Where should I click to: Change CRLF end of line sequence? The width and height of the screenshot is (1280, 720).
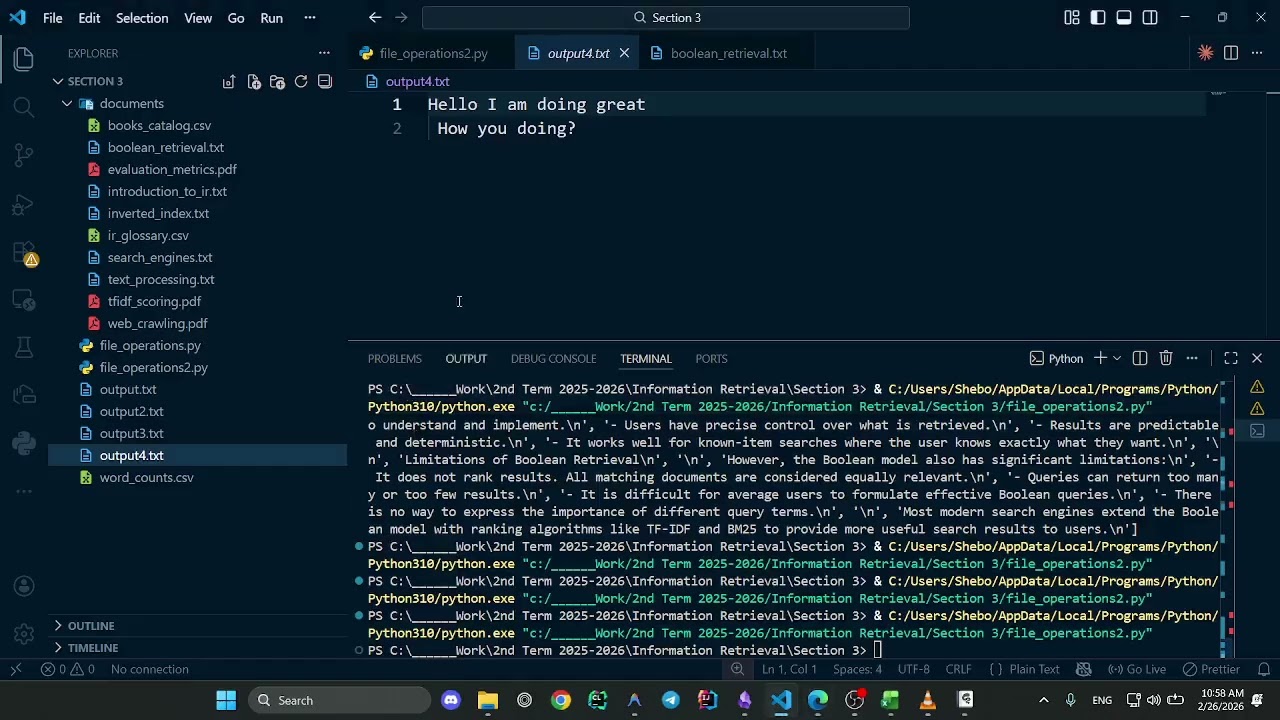[958, 670]
